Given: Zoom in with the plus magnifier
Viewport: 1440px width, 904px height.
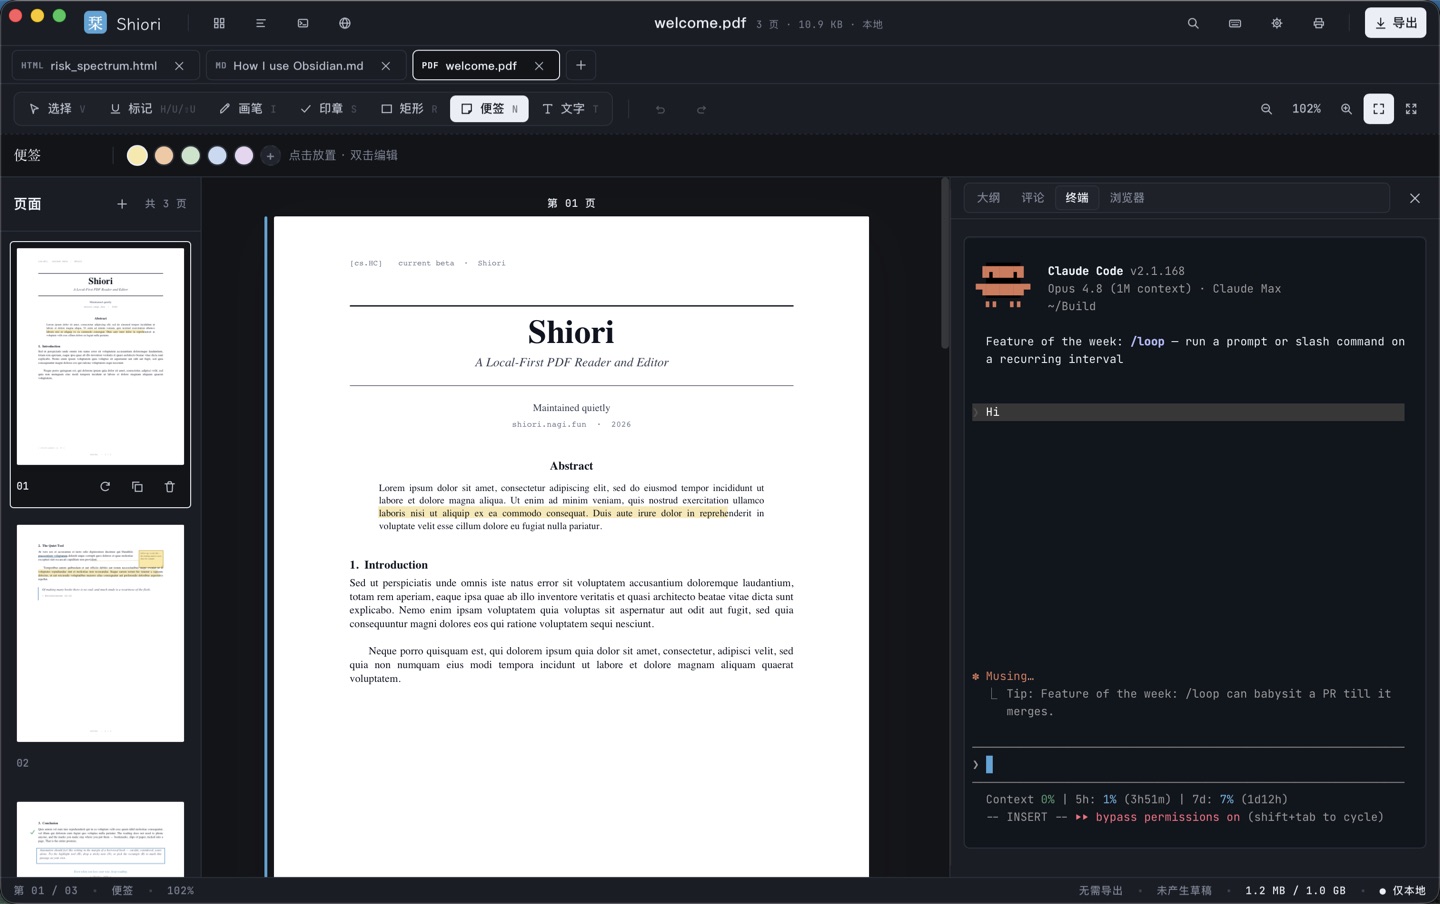Looking at the screenshot, I should click(1346, 109).
